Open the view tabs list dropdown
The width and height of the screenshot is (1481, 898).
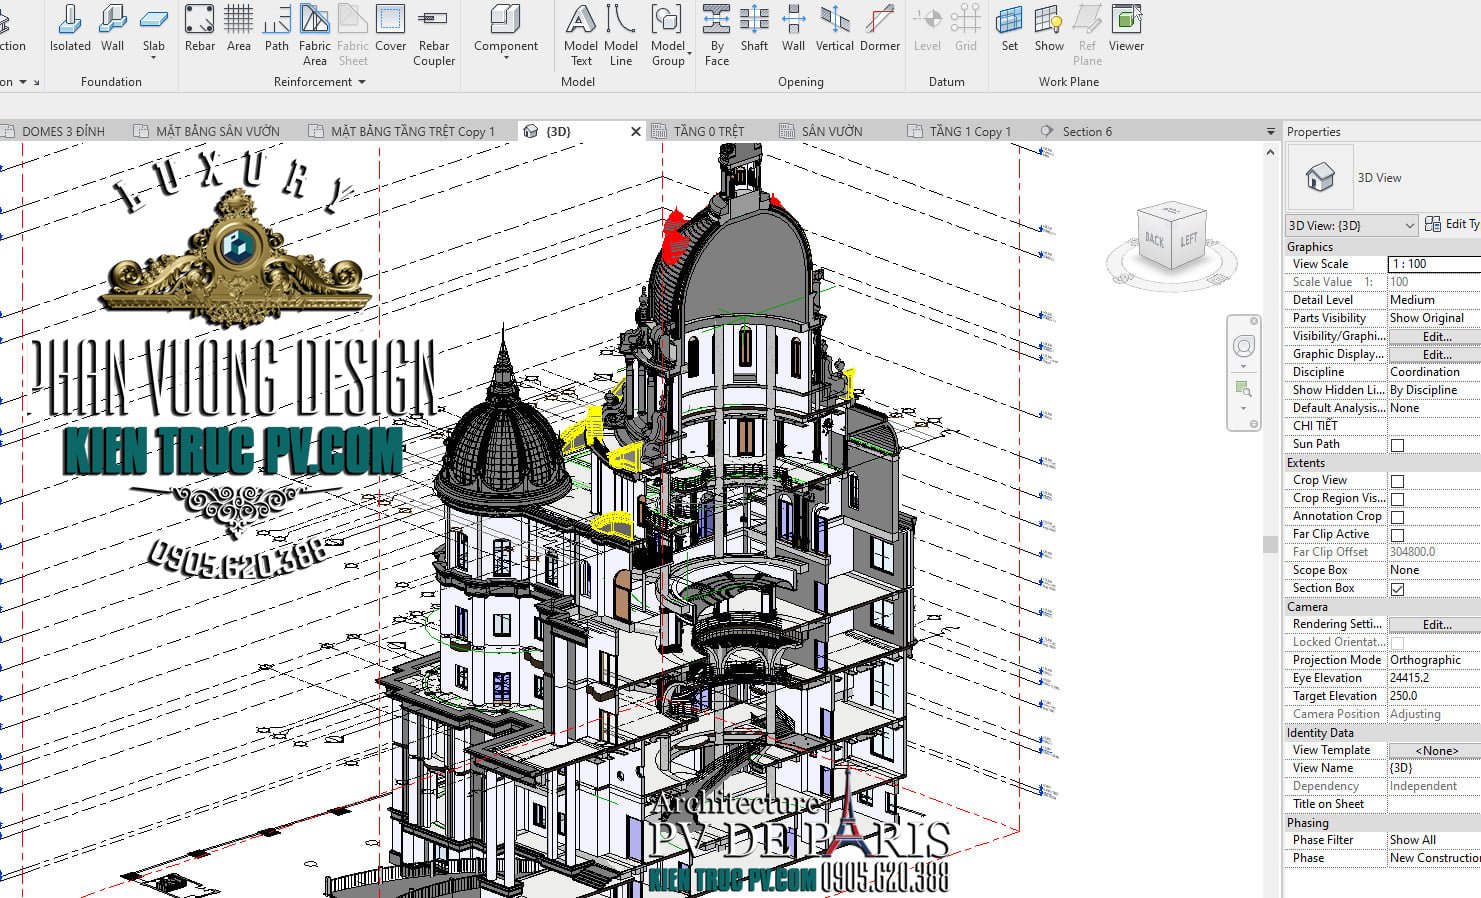[x=1271, y=131]
